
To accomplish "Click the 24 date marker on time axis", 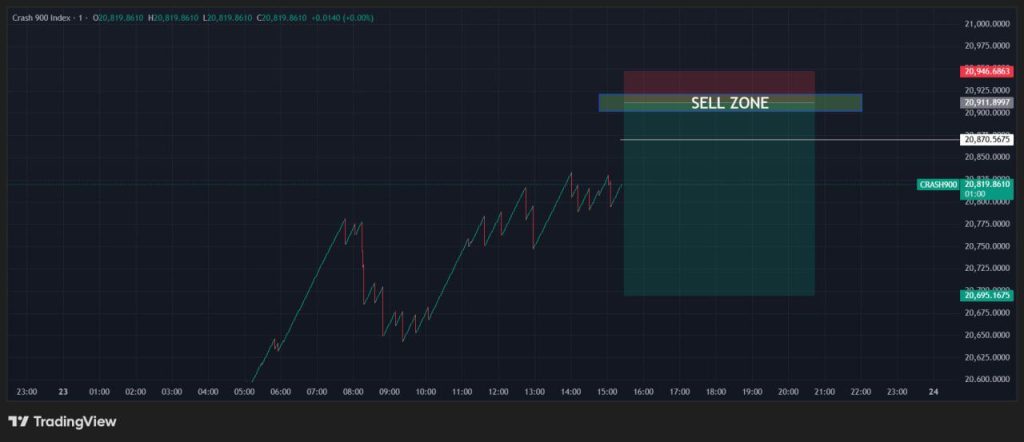I will (x=934, y=392).
